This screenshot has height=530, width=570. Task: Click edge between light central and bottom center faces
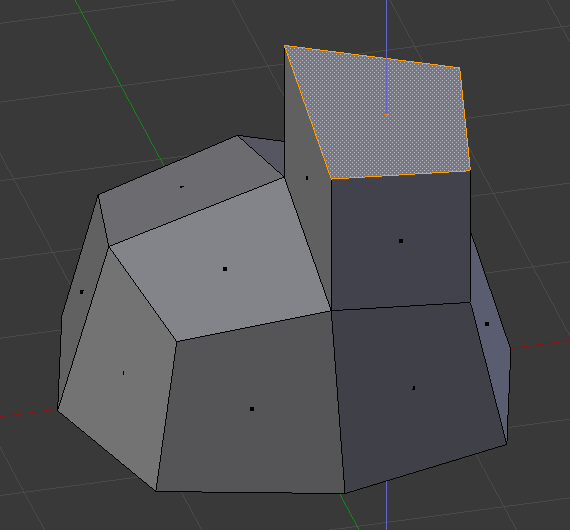click(x=253, y=326)
